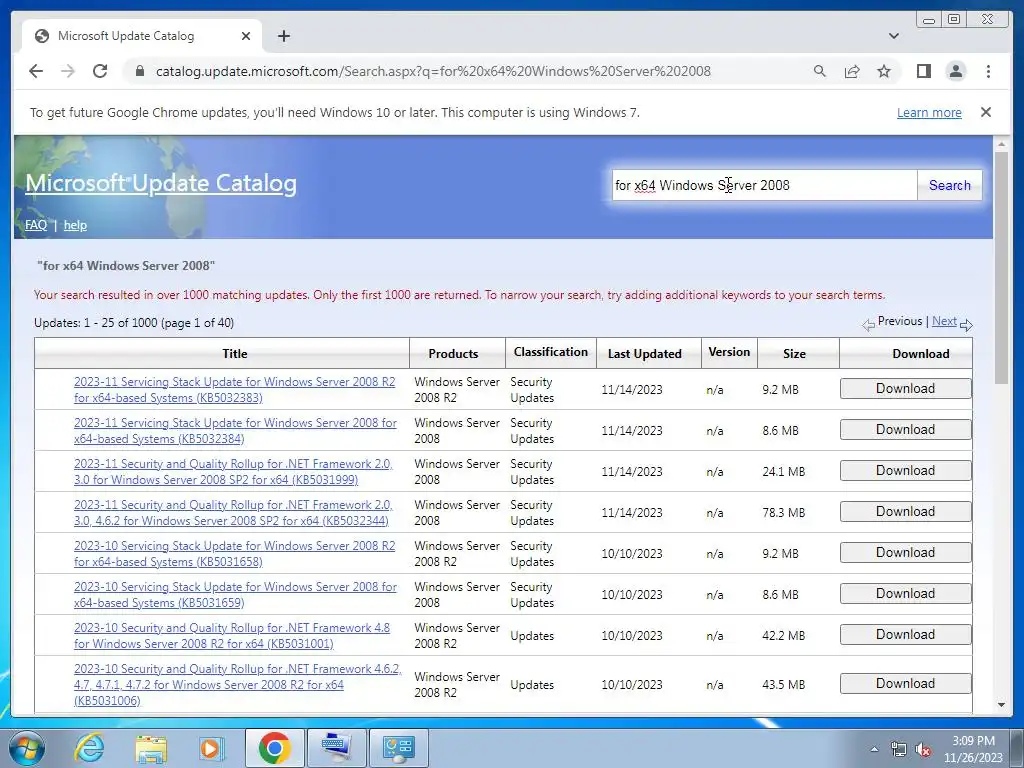Viewport: 1024px width, 768px height.
Task: Open the Windows Start menu
Action: (26, 748)
